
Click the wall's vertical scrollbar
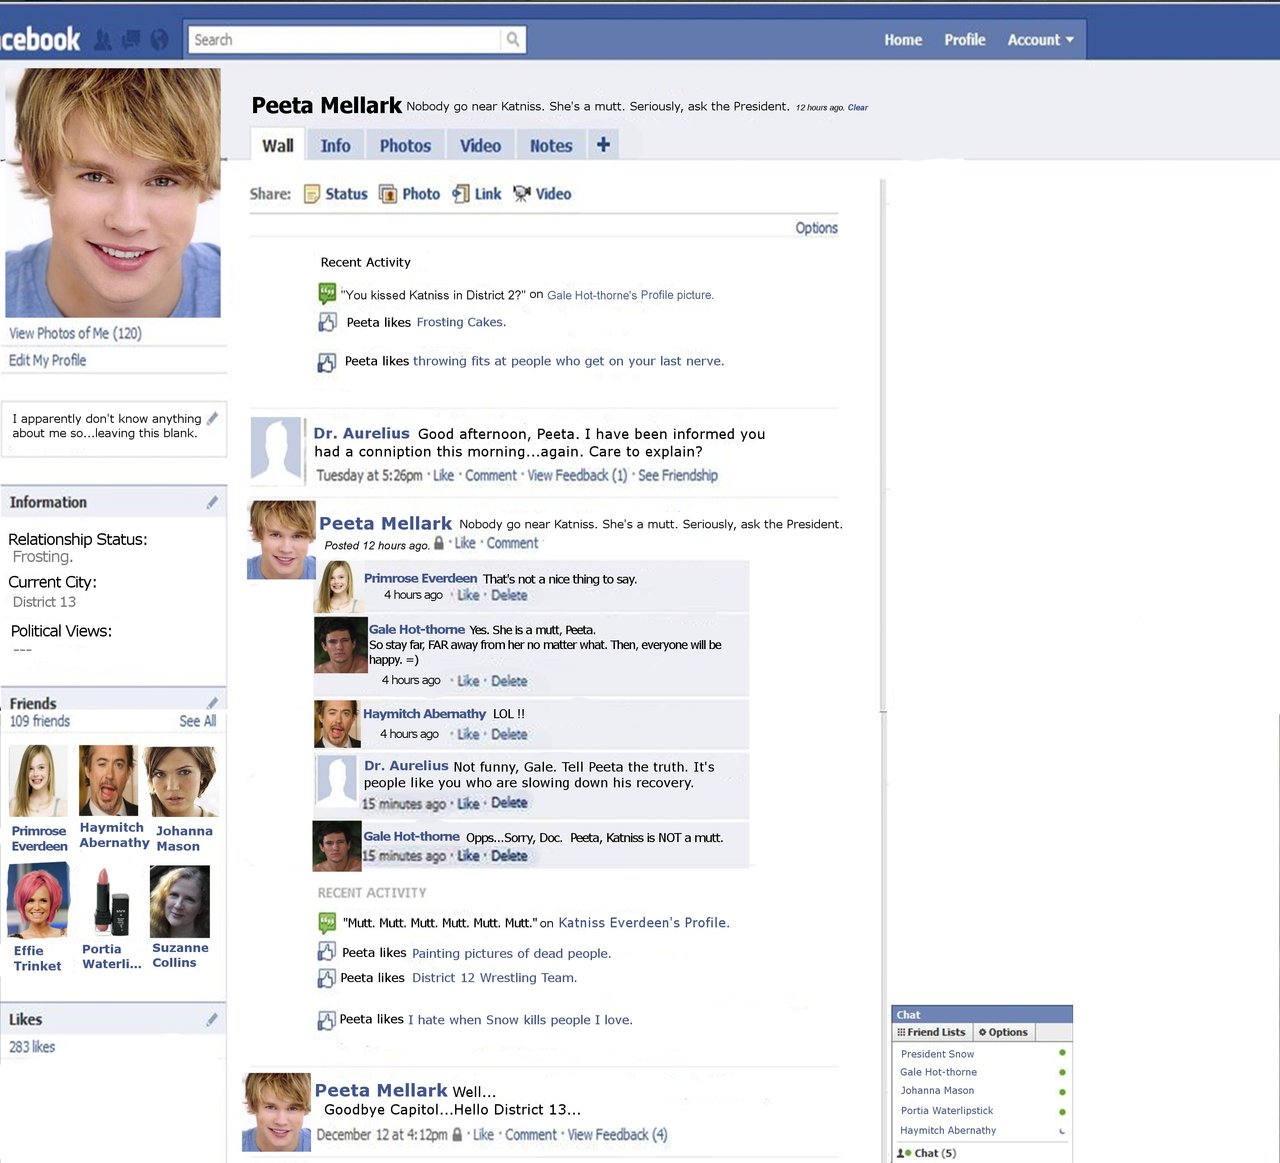point(883,446)
